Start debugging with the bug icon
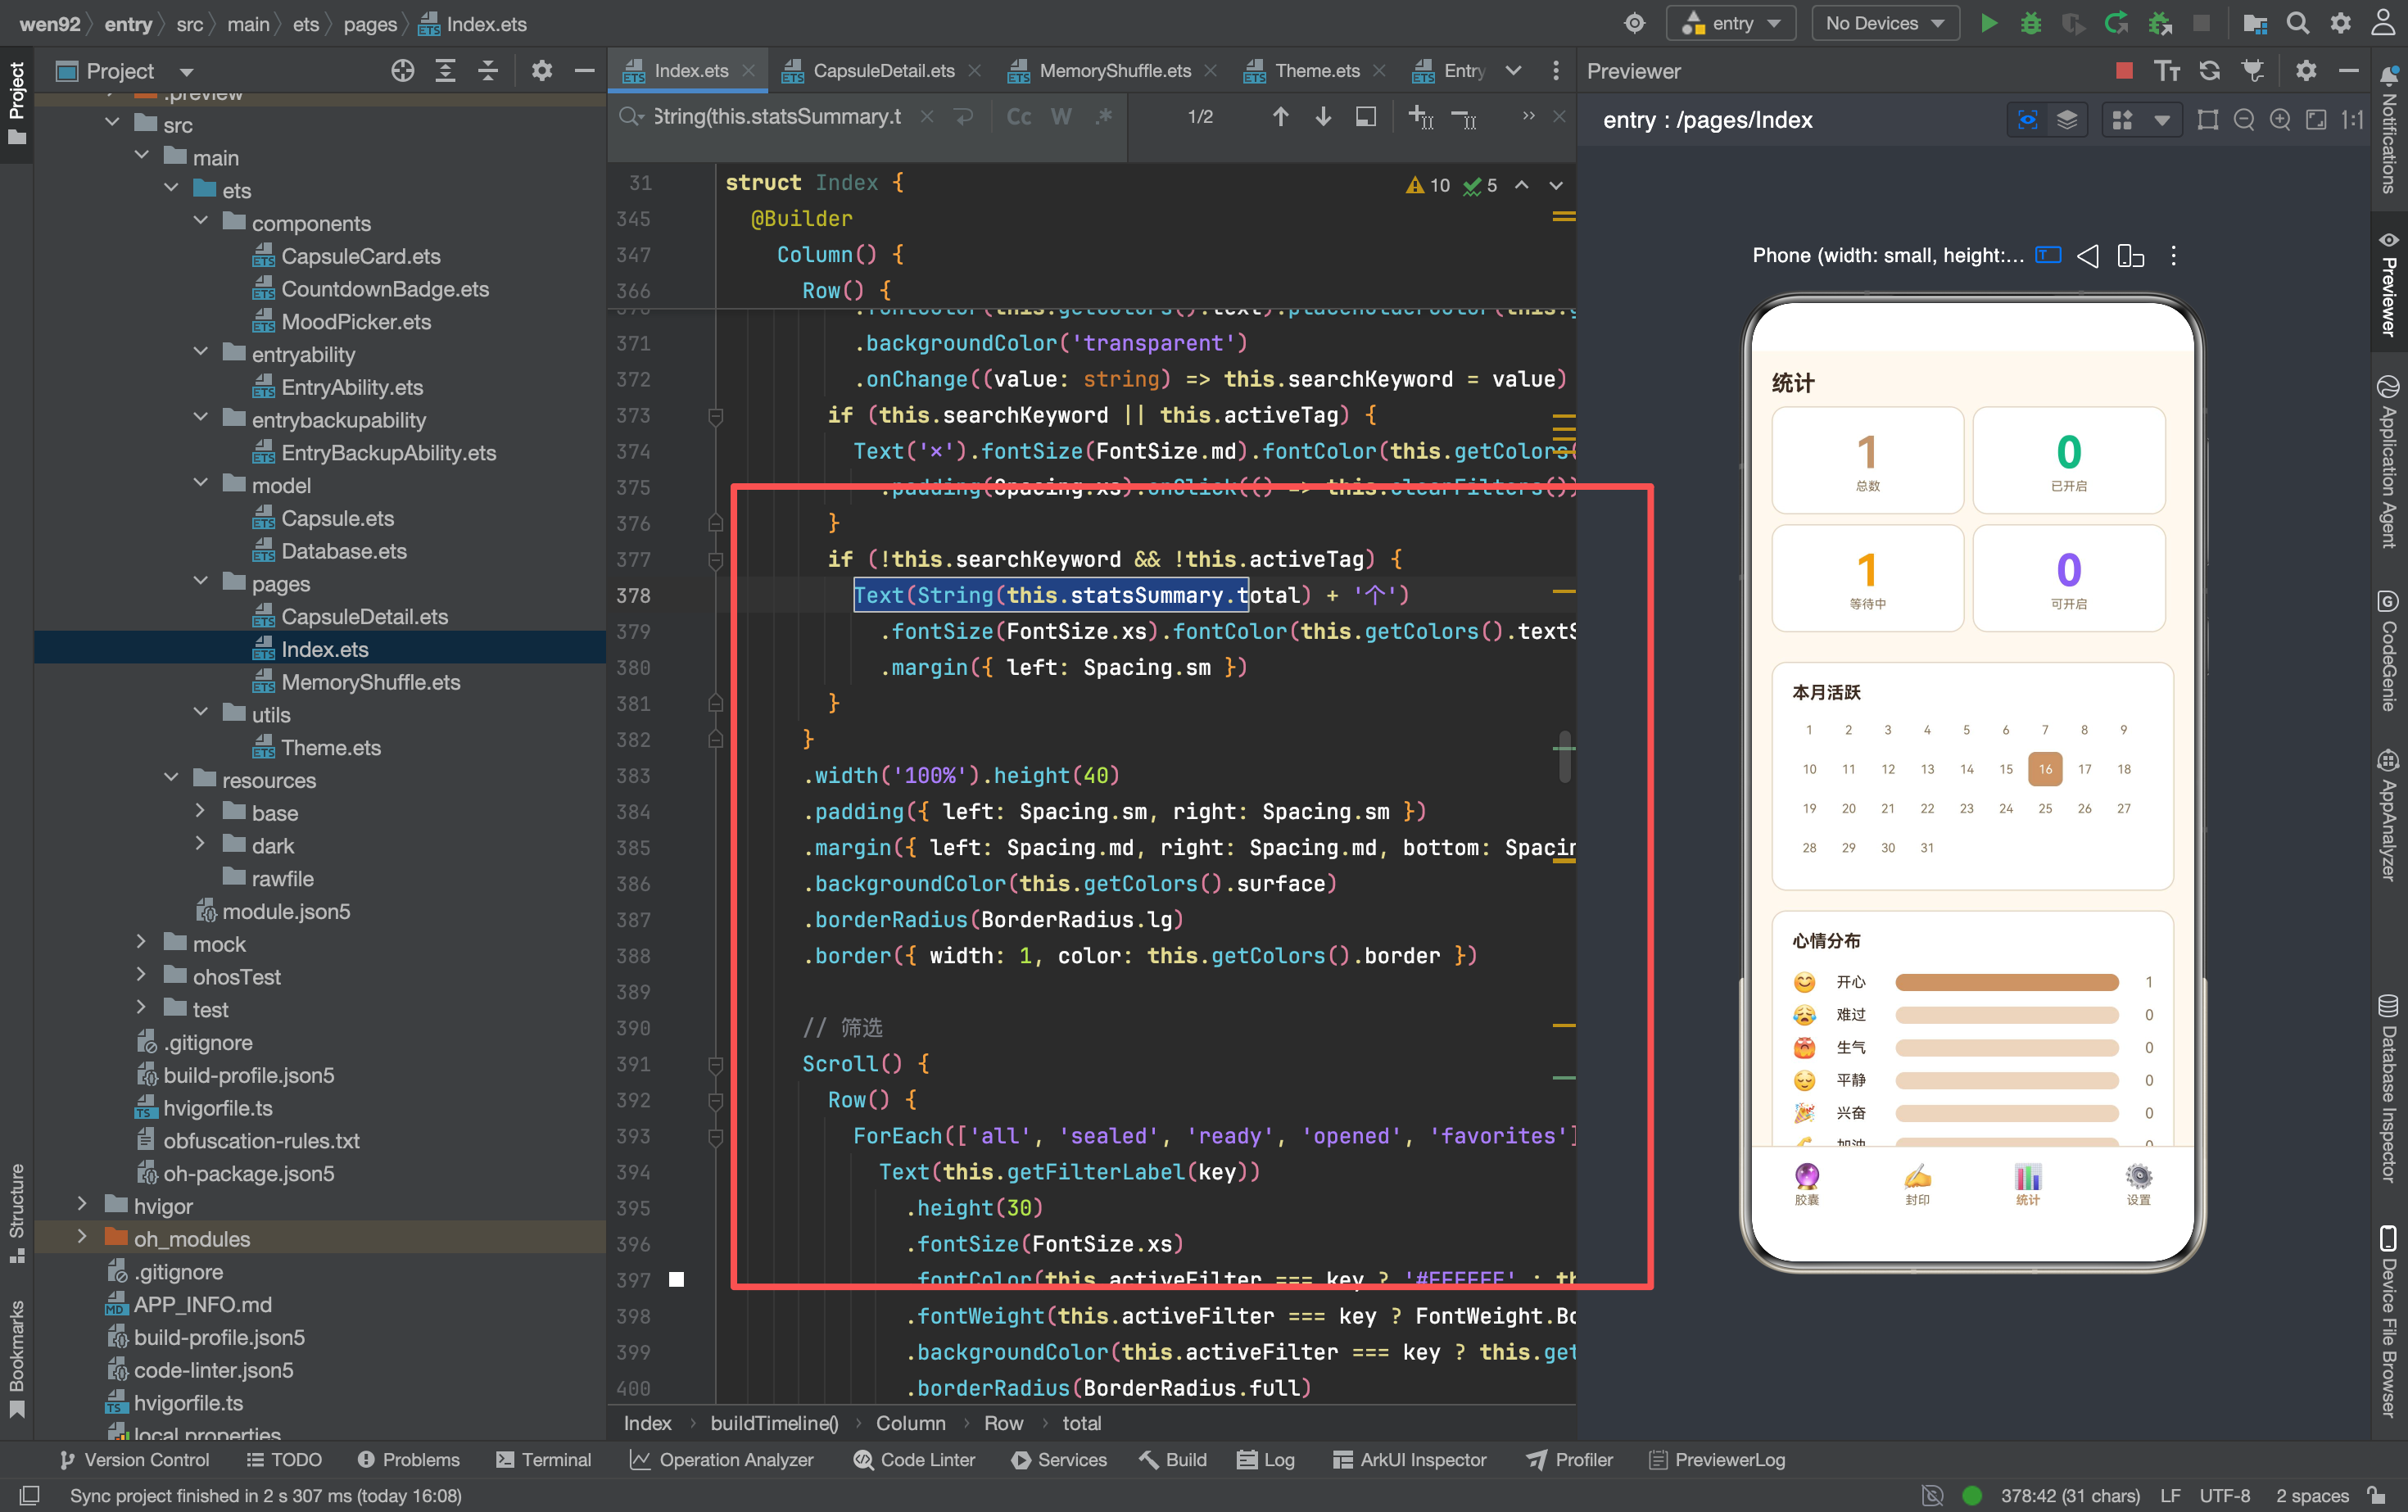The width and height of the screenshot is (2408, 1512). click(x=2030, y=23)
